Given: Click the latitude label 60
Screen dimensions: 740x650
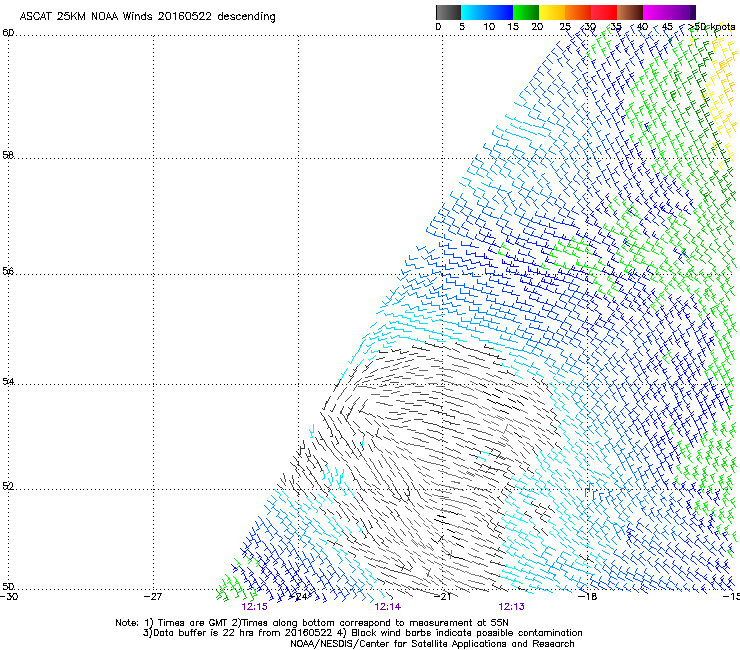Looking at the screenshot, I should coord(8,33).
